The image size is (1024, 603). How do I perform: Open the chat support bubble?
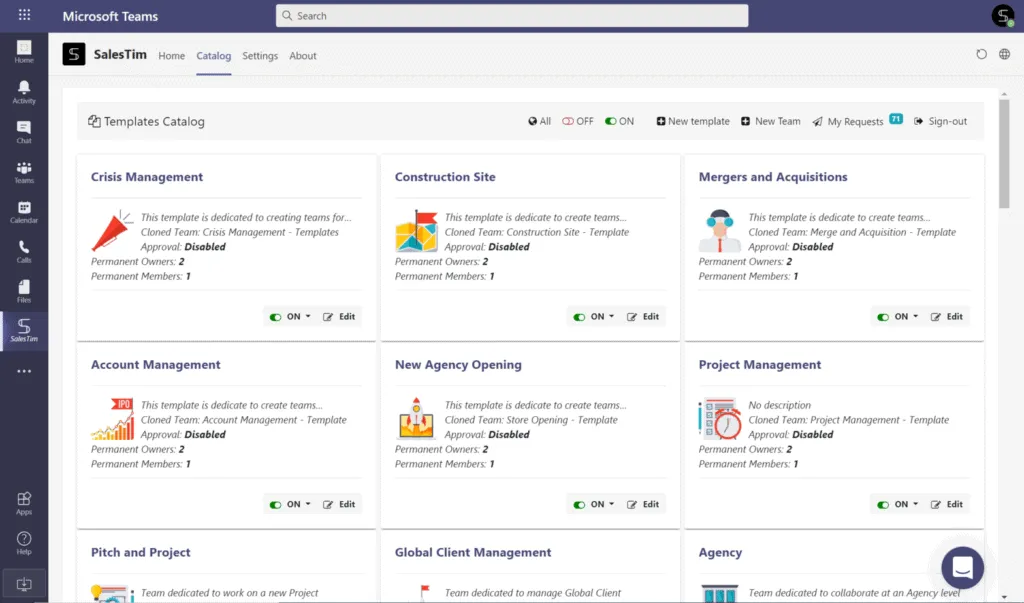point(962,568)
